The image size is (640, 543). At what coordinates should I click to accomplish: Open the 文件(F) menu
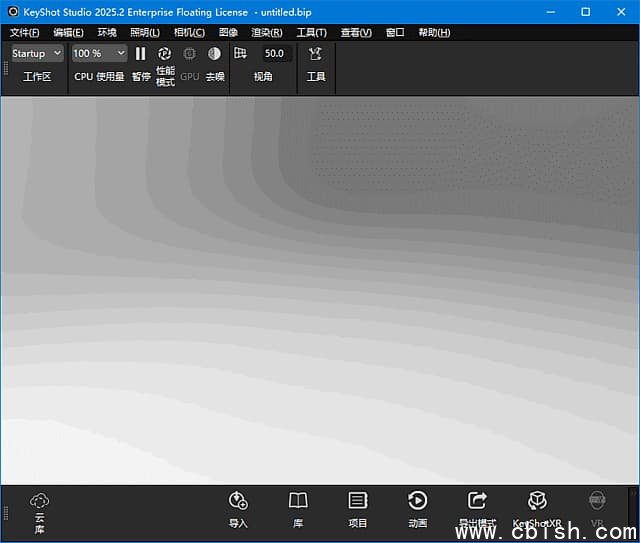tap(24, 33)
